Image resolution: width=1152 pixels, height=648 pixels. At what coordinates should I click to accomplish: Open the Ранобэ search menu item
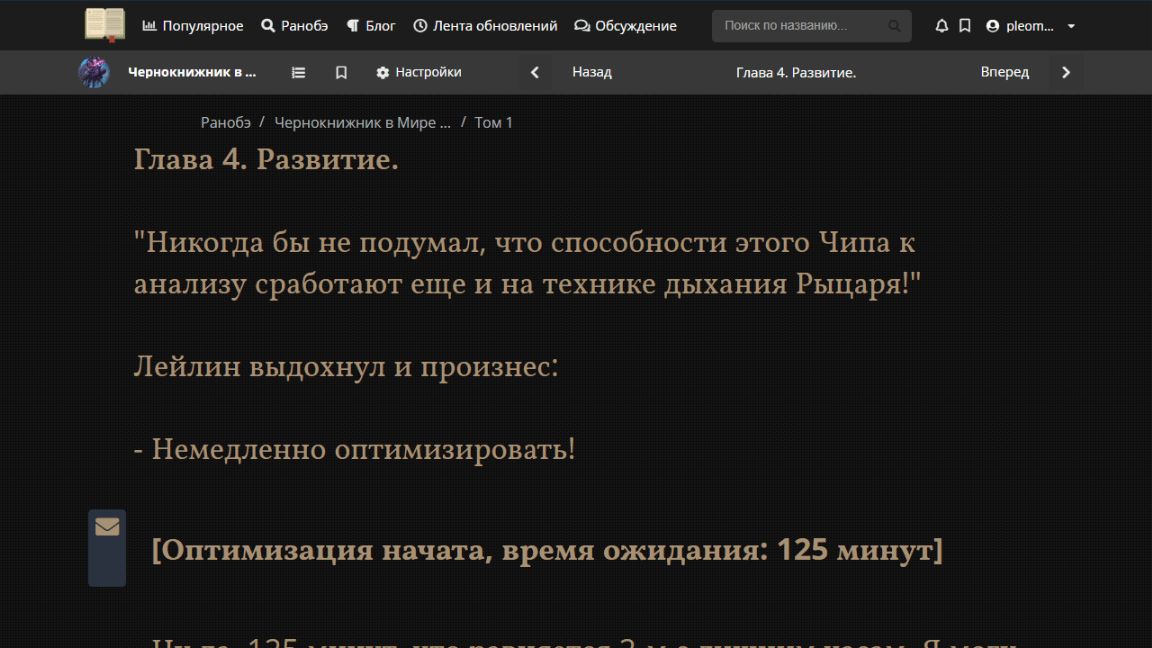(x=295, y=26)
